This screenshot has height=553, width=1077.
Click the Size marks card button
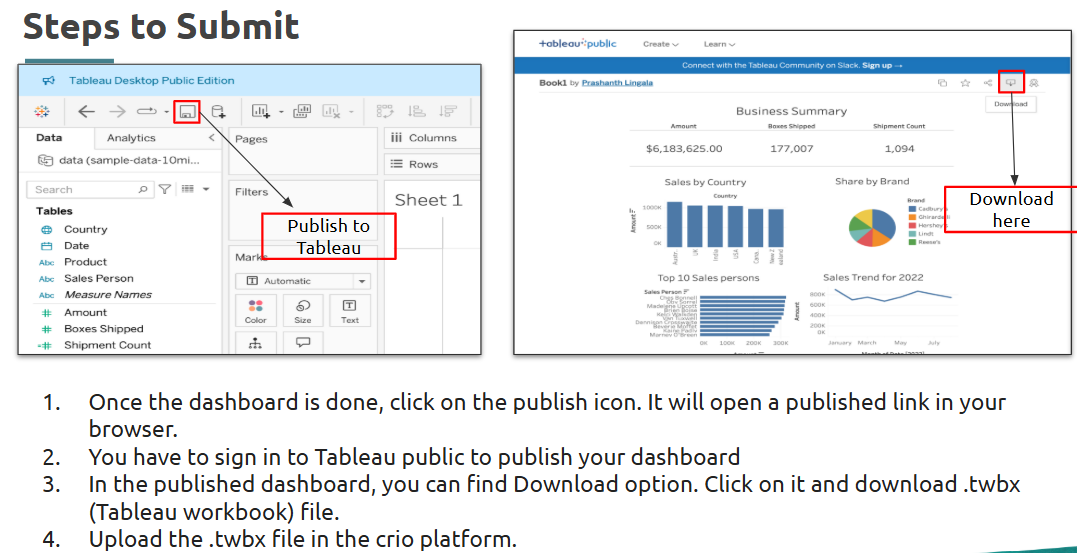303,311
